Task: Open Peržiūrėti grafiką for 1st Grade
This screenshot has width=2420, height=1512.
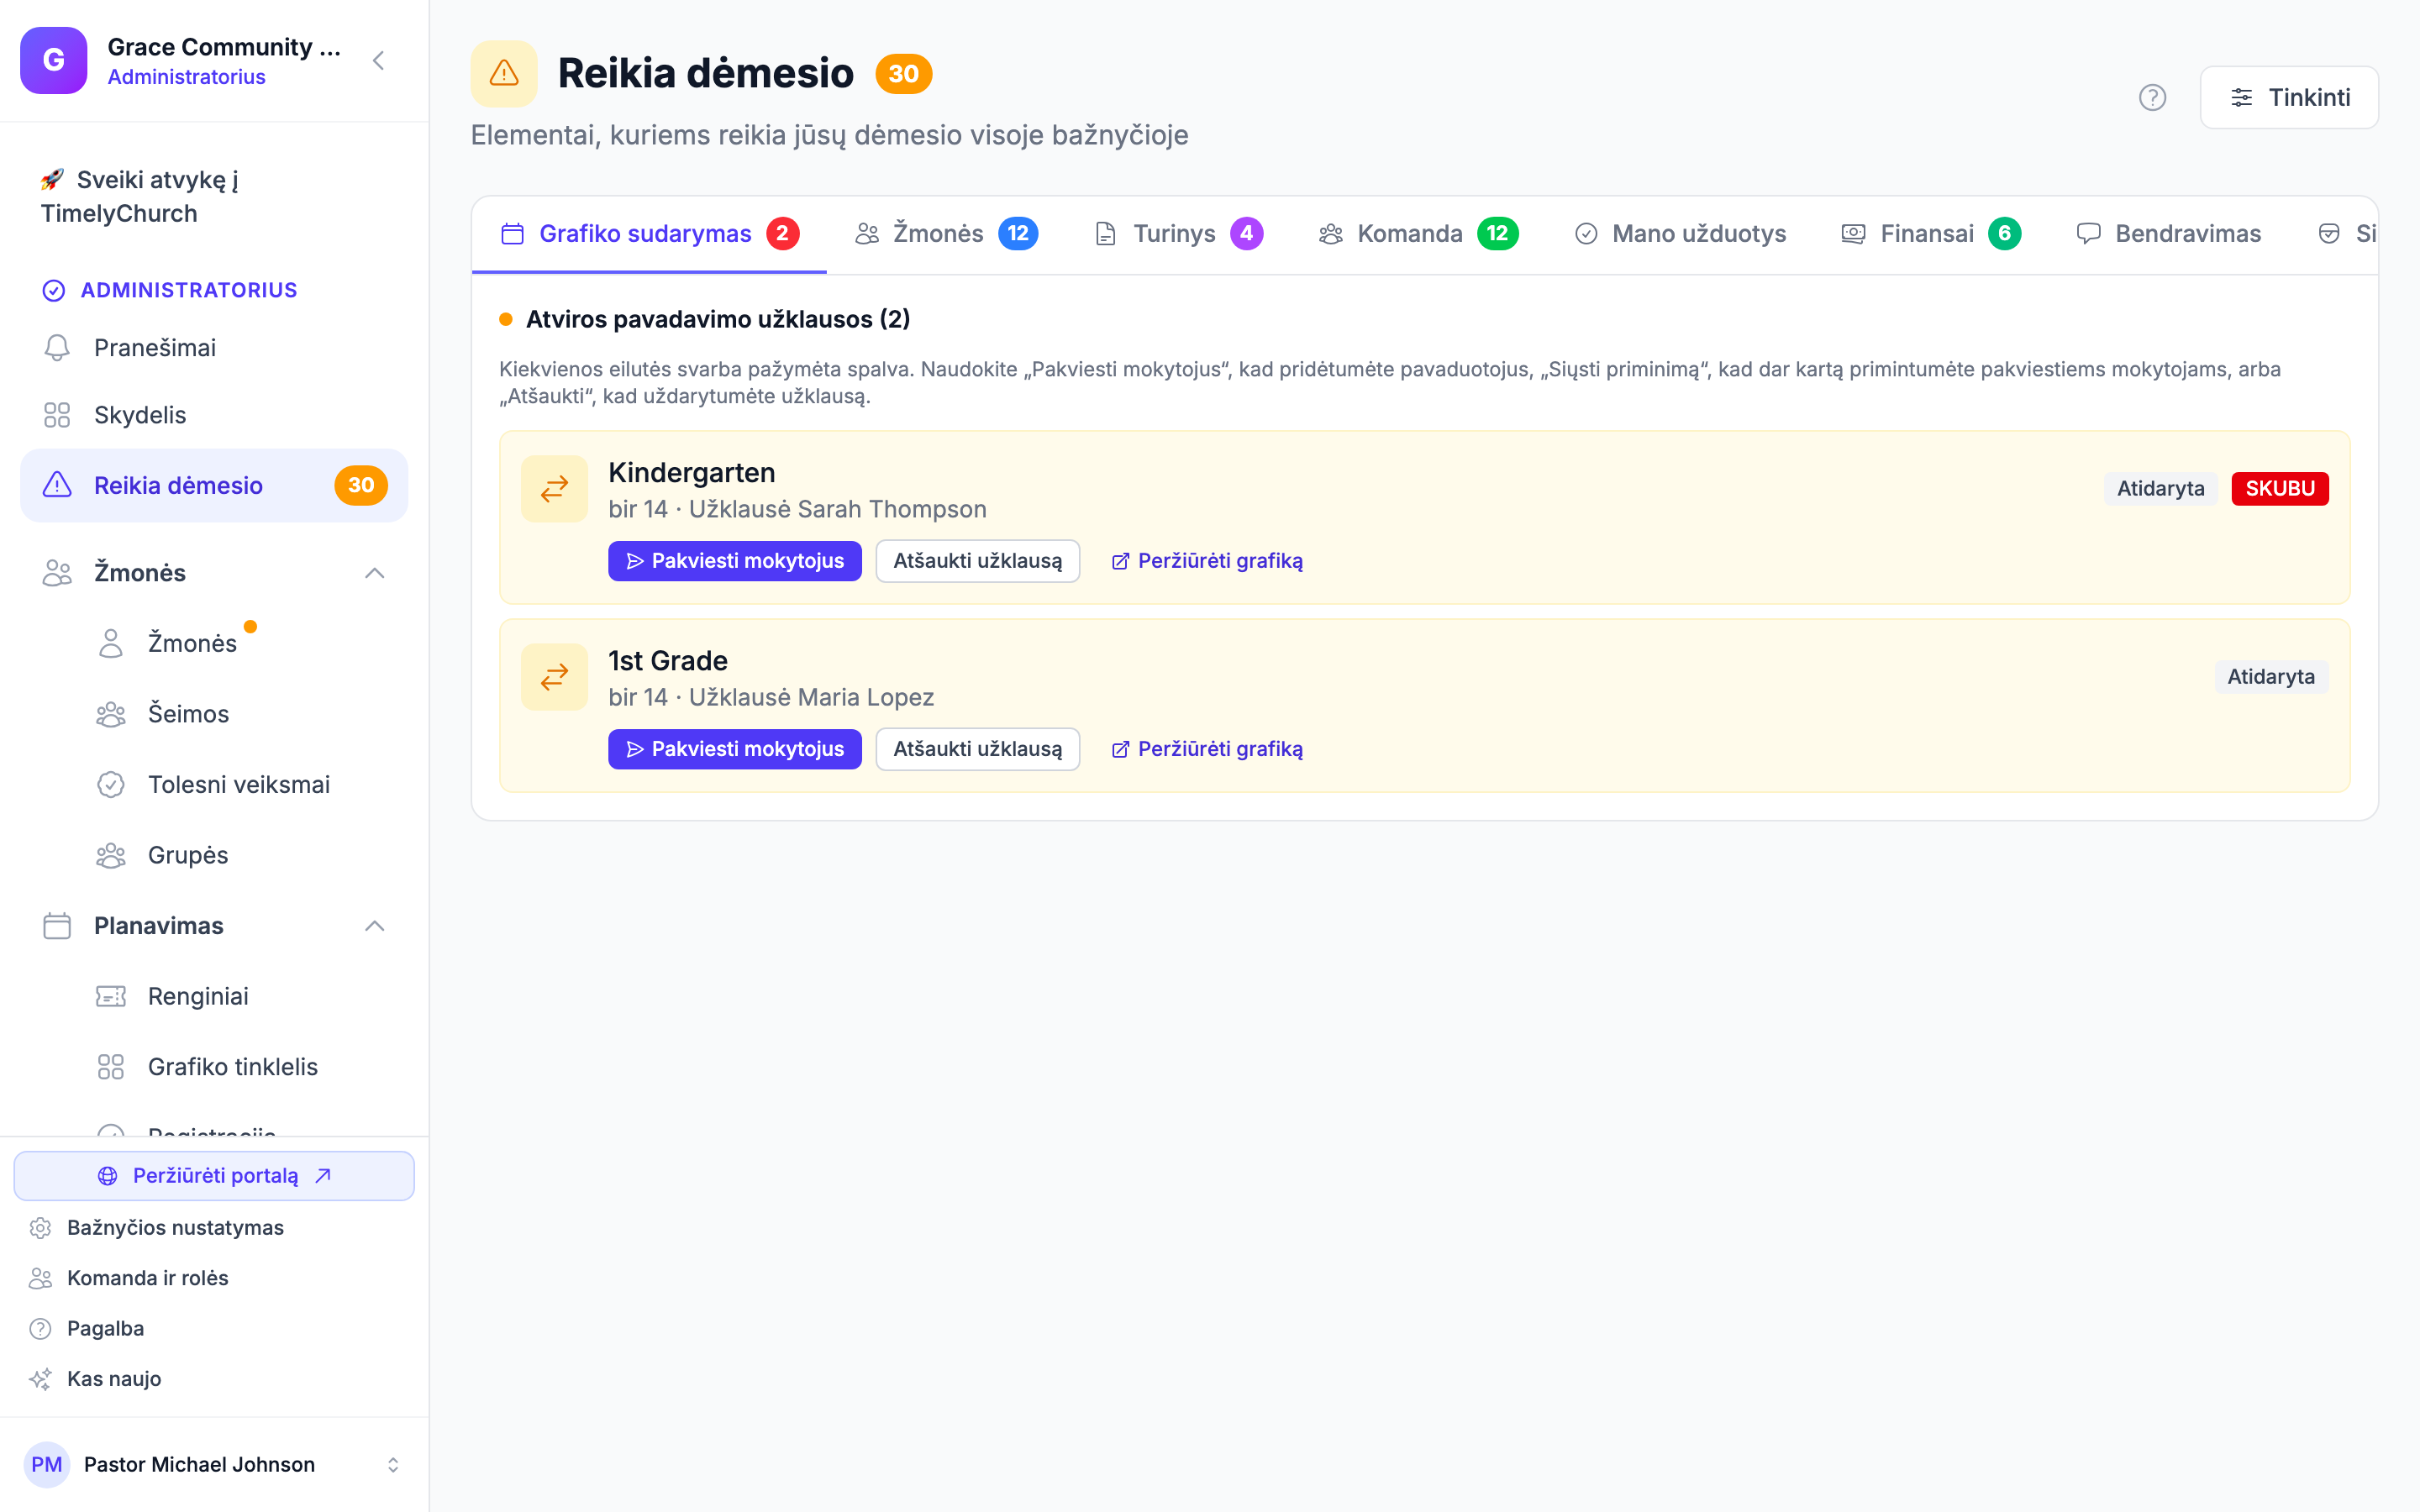Action: (1207, 749)
